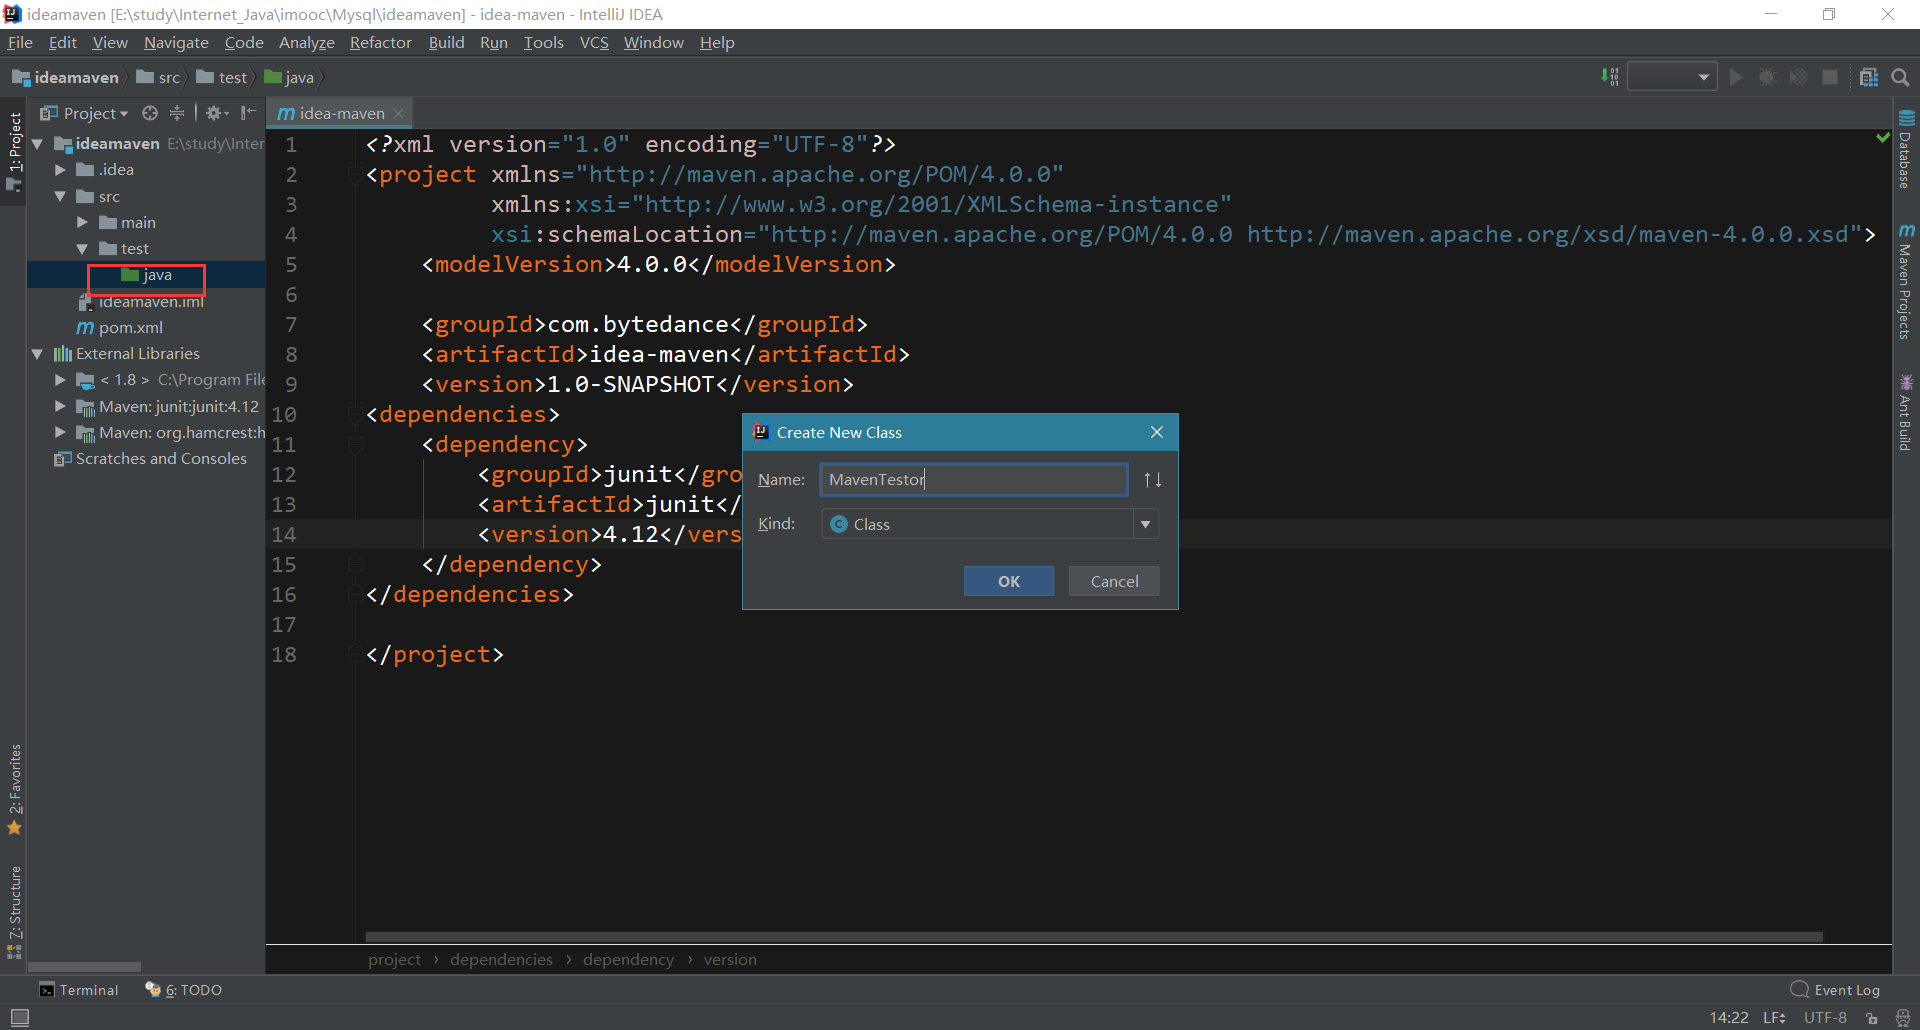Open the Refactor menu
Screen dimensions: 1920x1030
pyautogui.click(x=380, y=42)
